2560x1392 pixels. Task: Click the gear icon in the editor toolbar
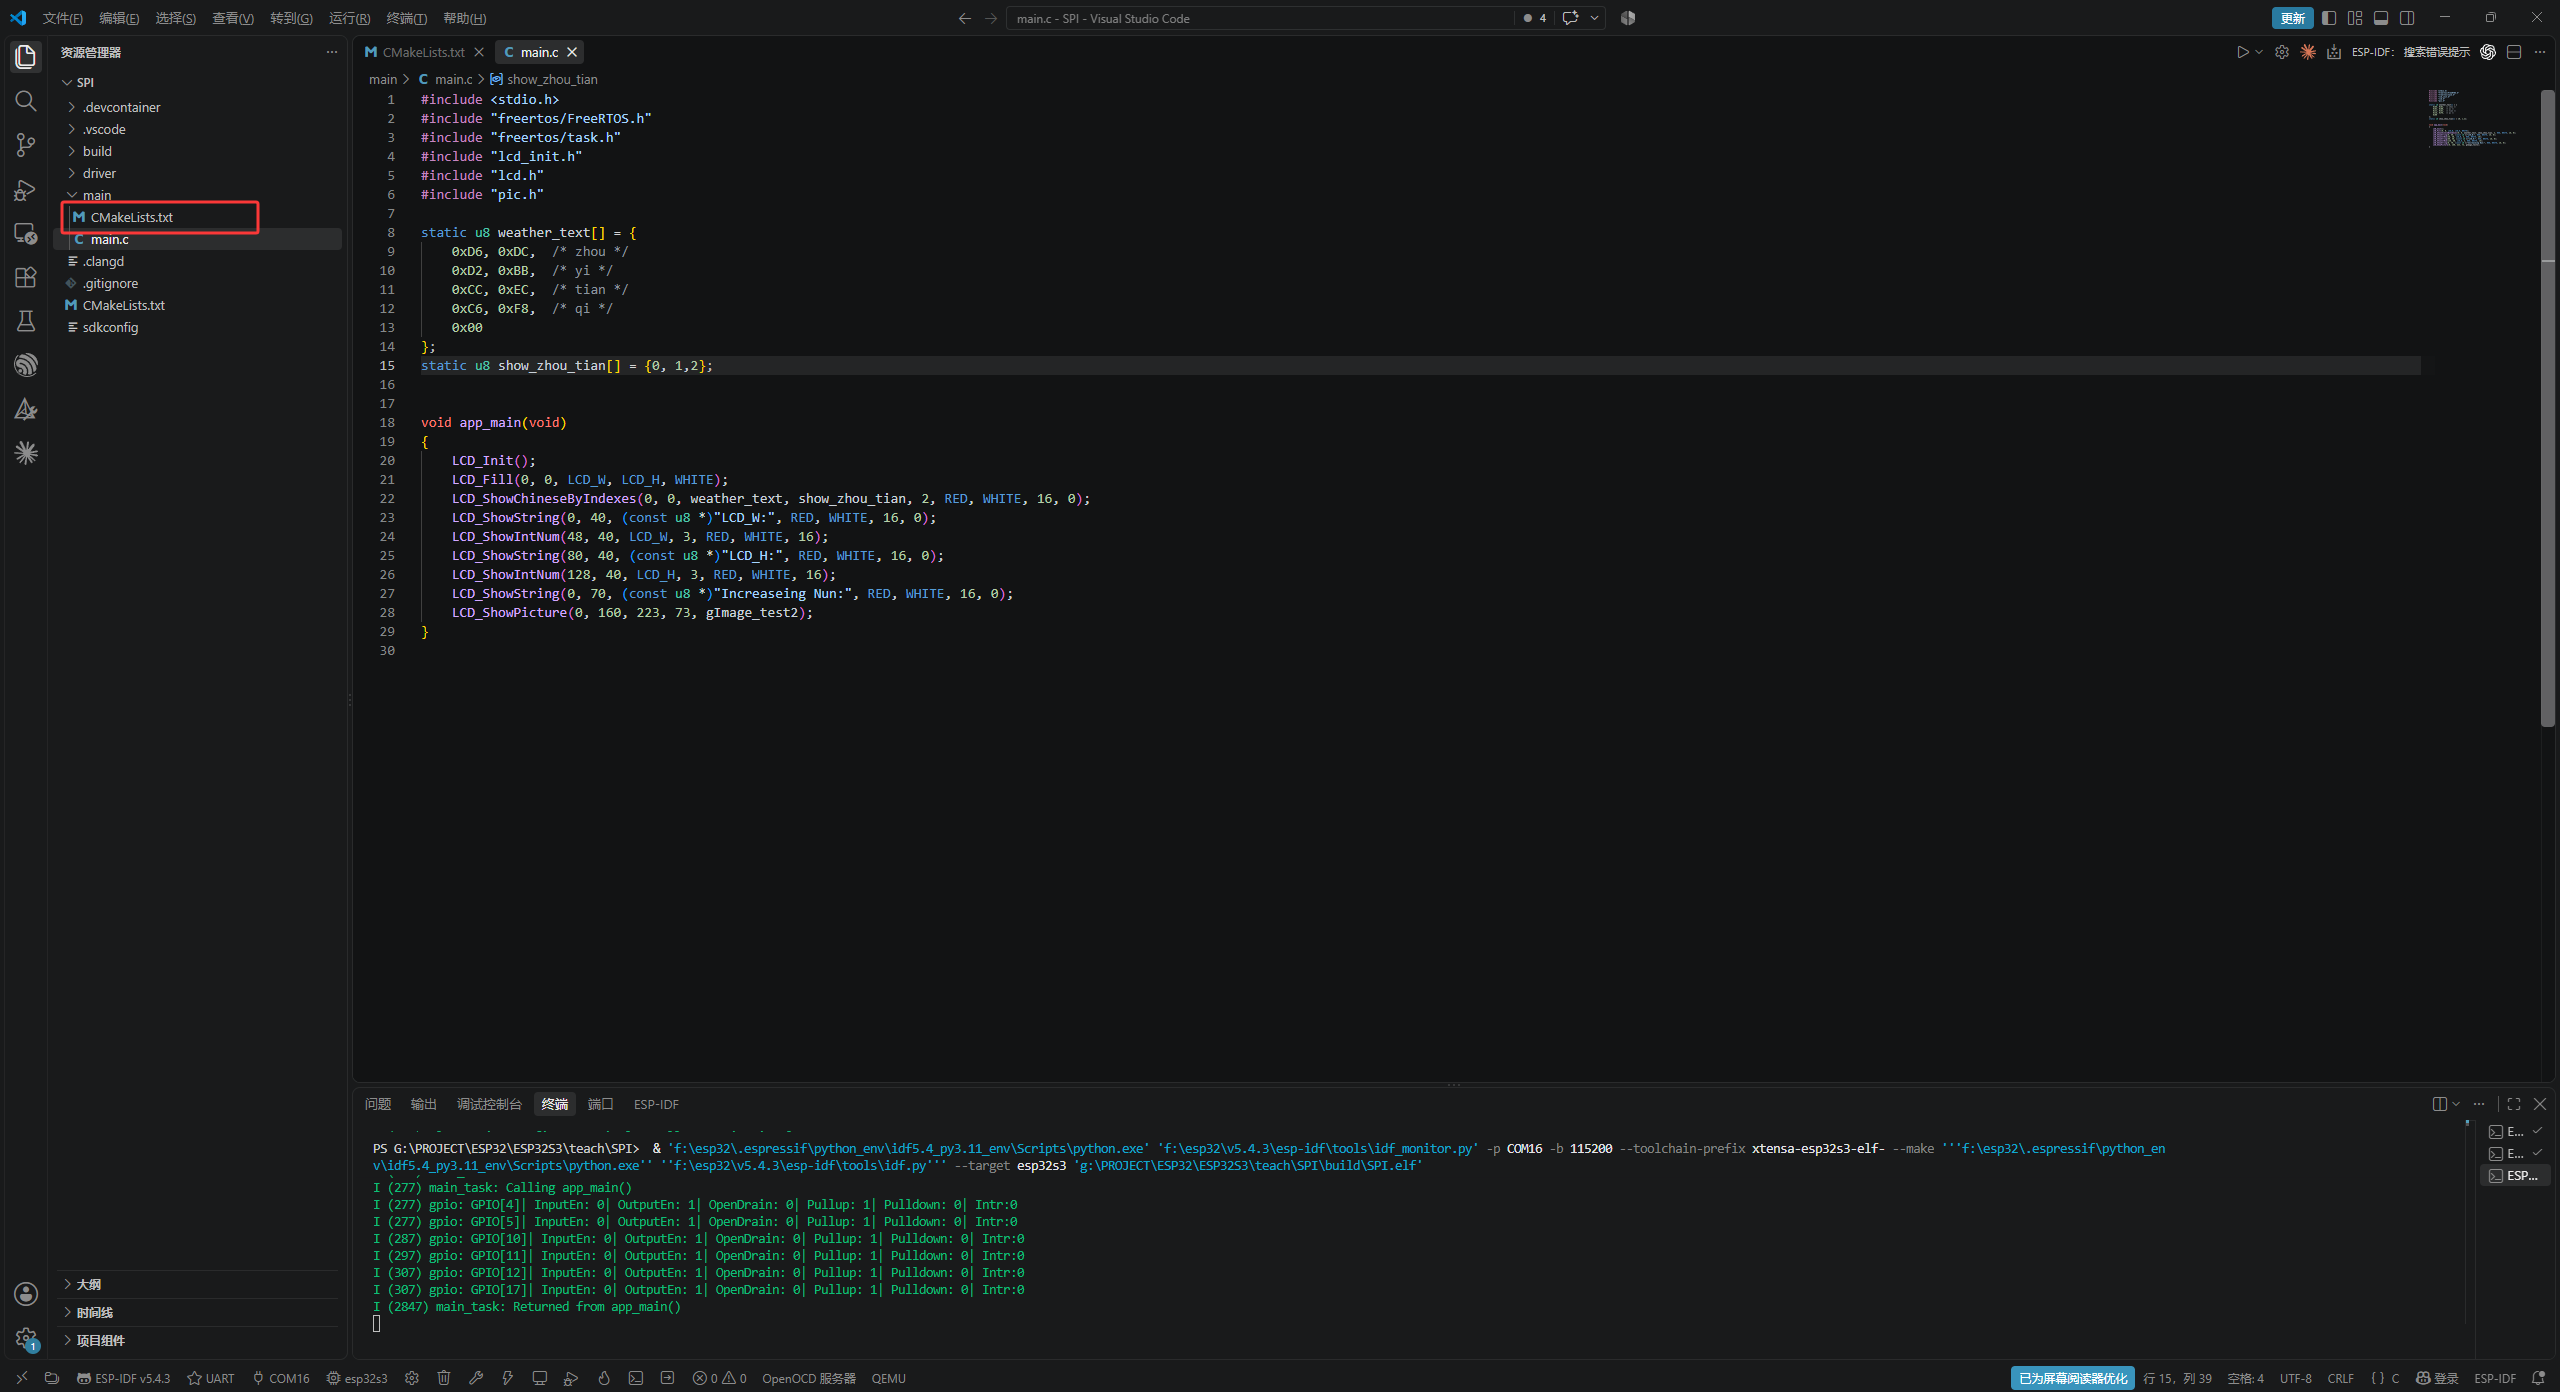coord(2282,52)
